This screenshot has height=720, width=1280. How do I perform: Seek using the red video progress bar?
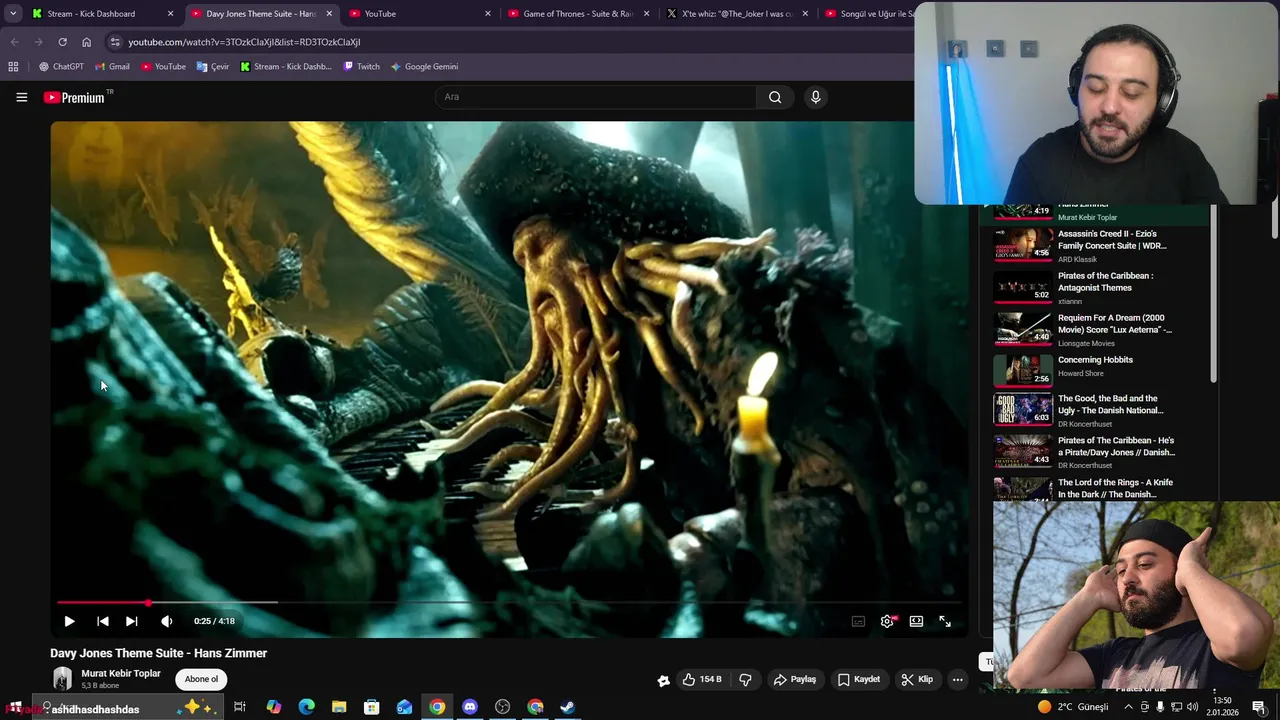click(510, 602)
